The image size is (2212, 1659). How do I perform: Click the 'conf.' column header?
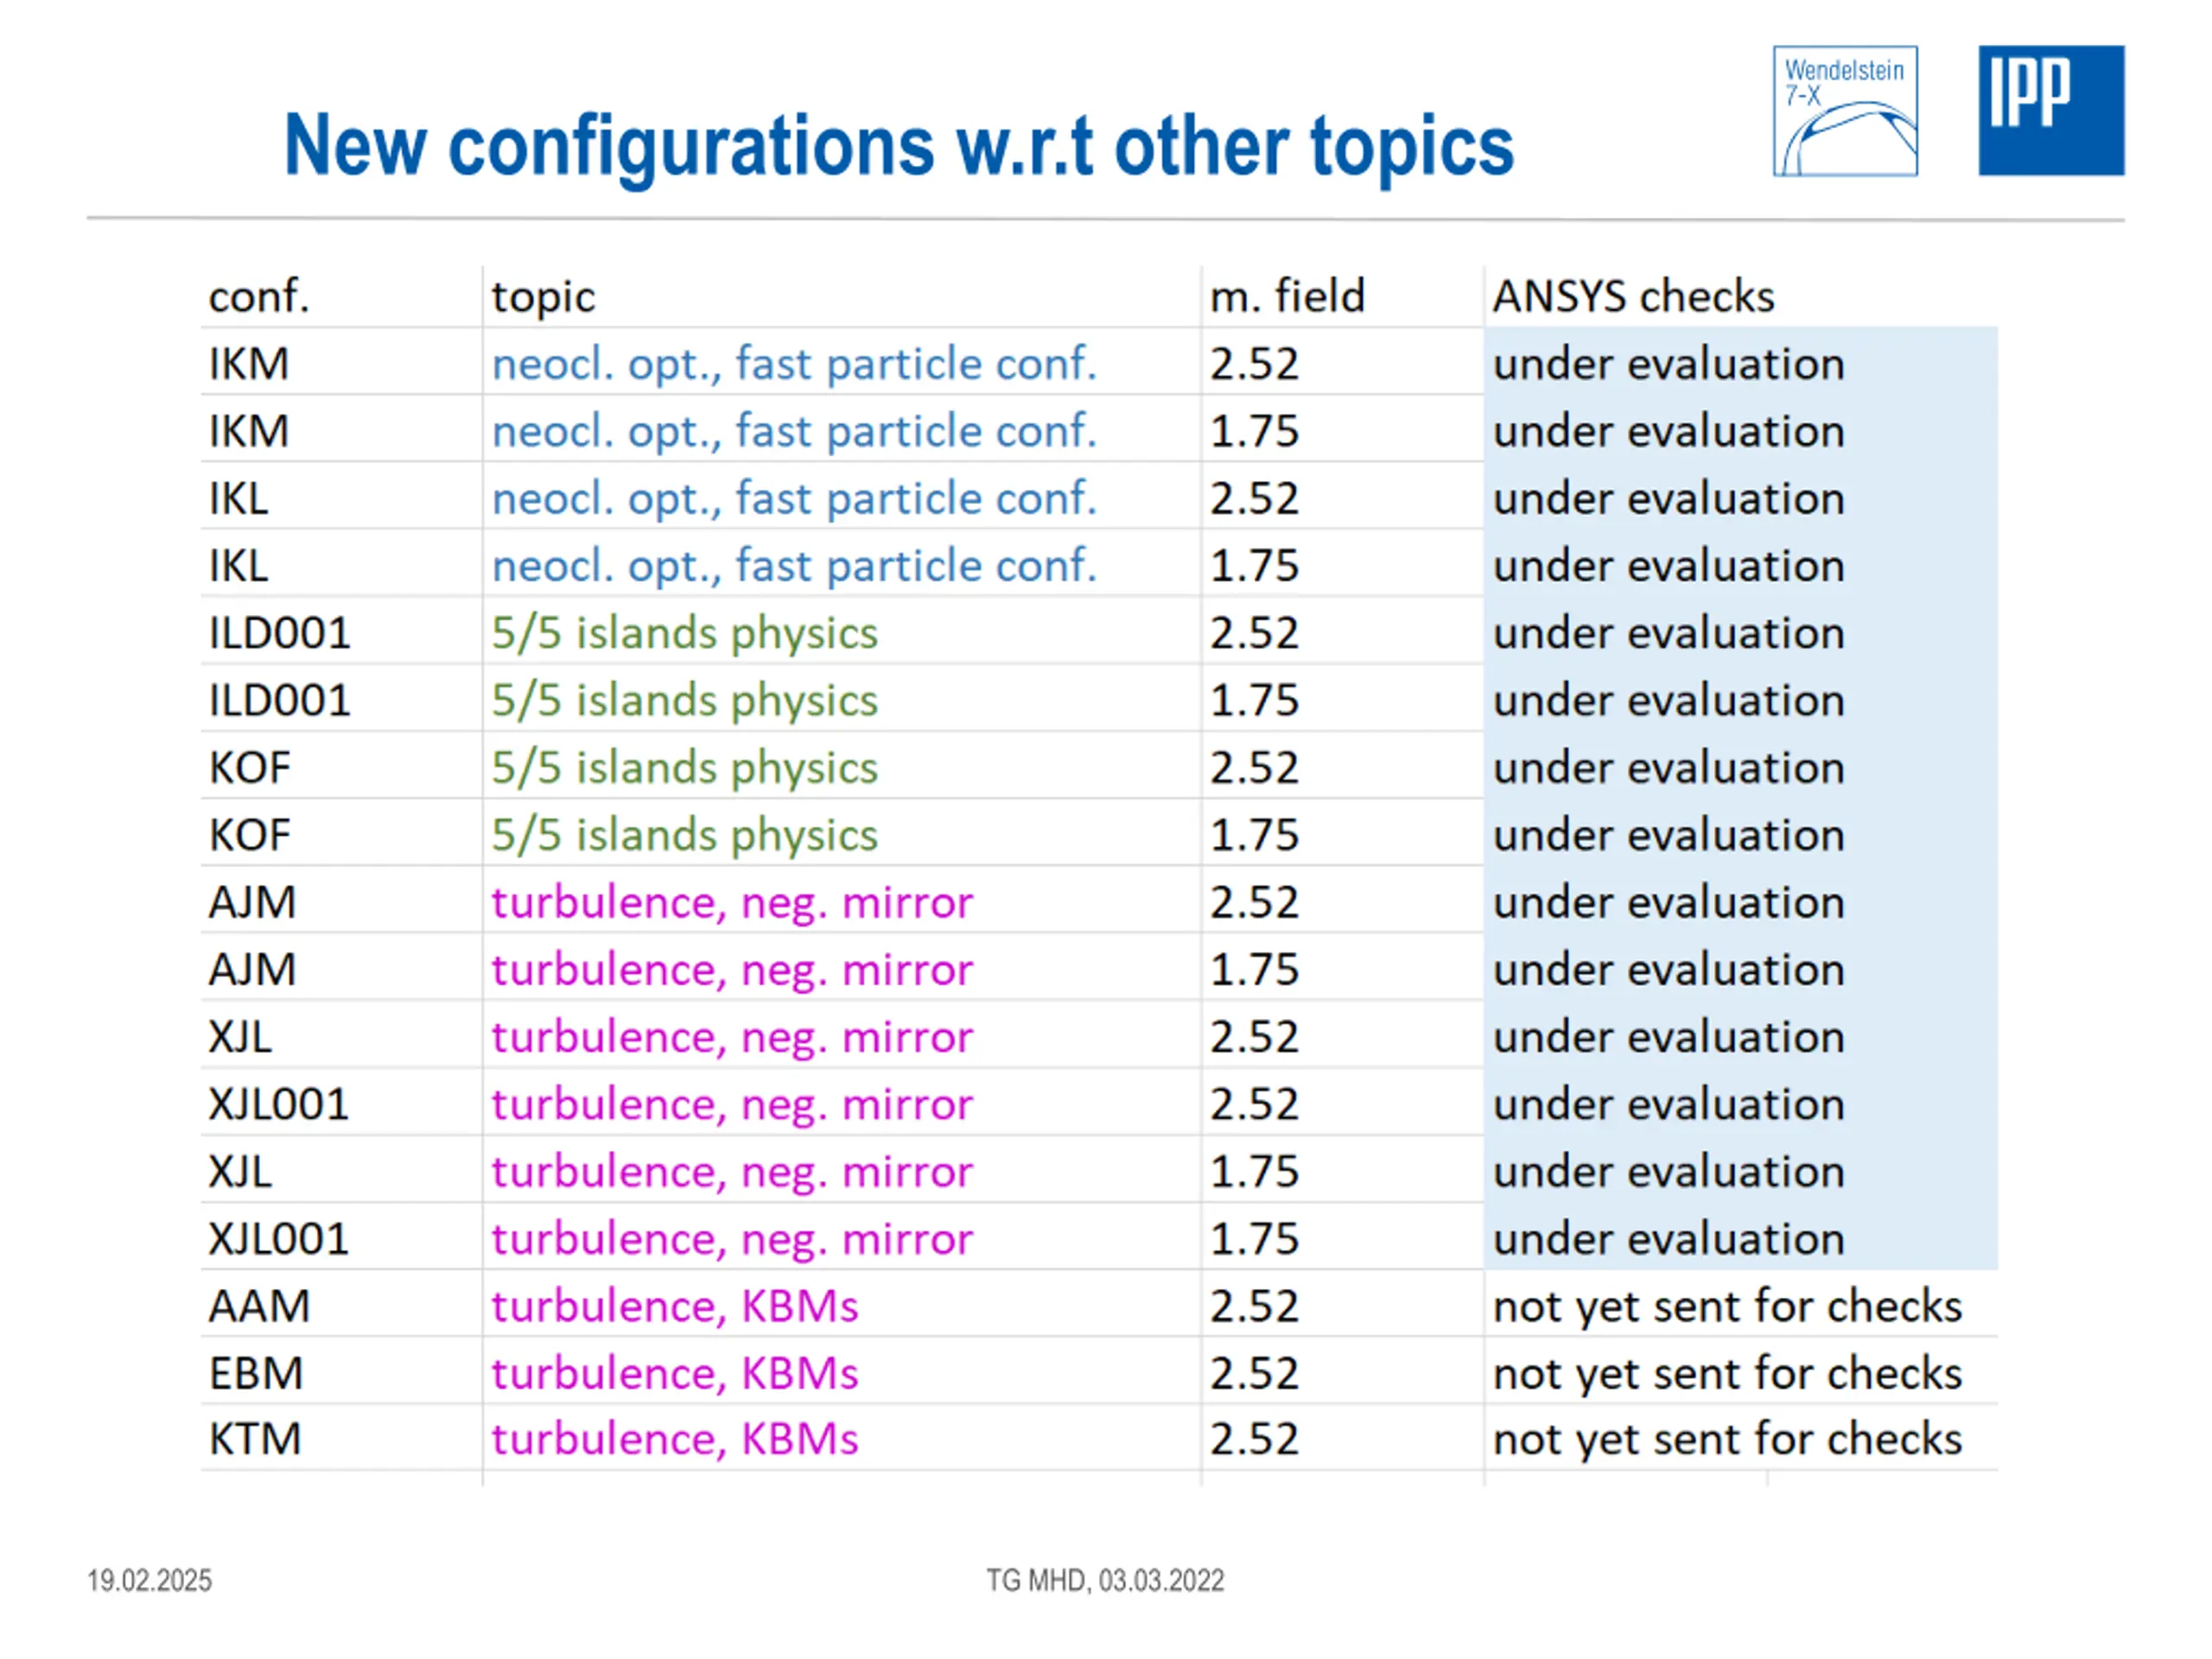[x=259, y=297]
